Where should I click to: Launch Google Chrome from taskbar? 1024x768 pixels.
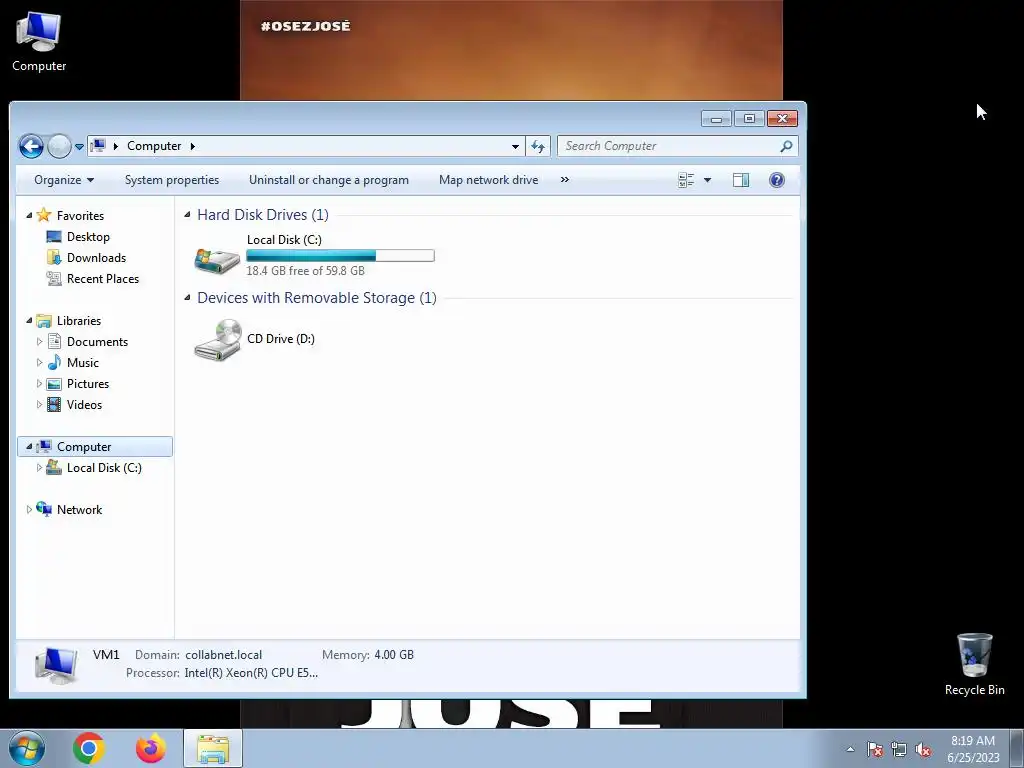[89, 748]
